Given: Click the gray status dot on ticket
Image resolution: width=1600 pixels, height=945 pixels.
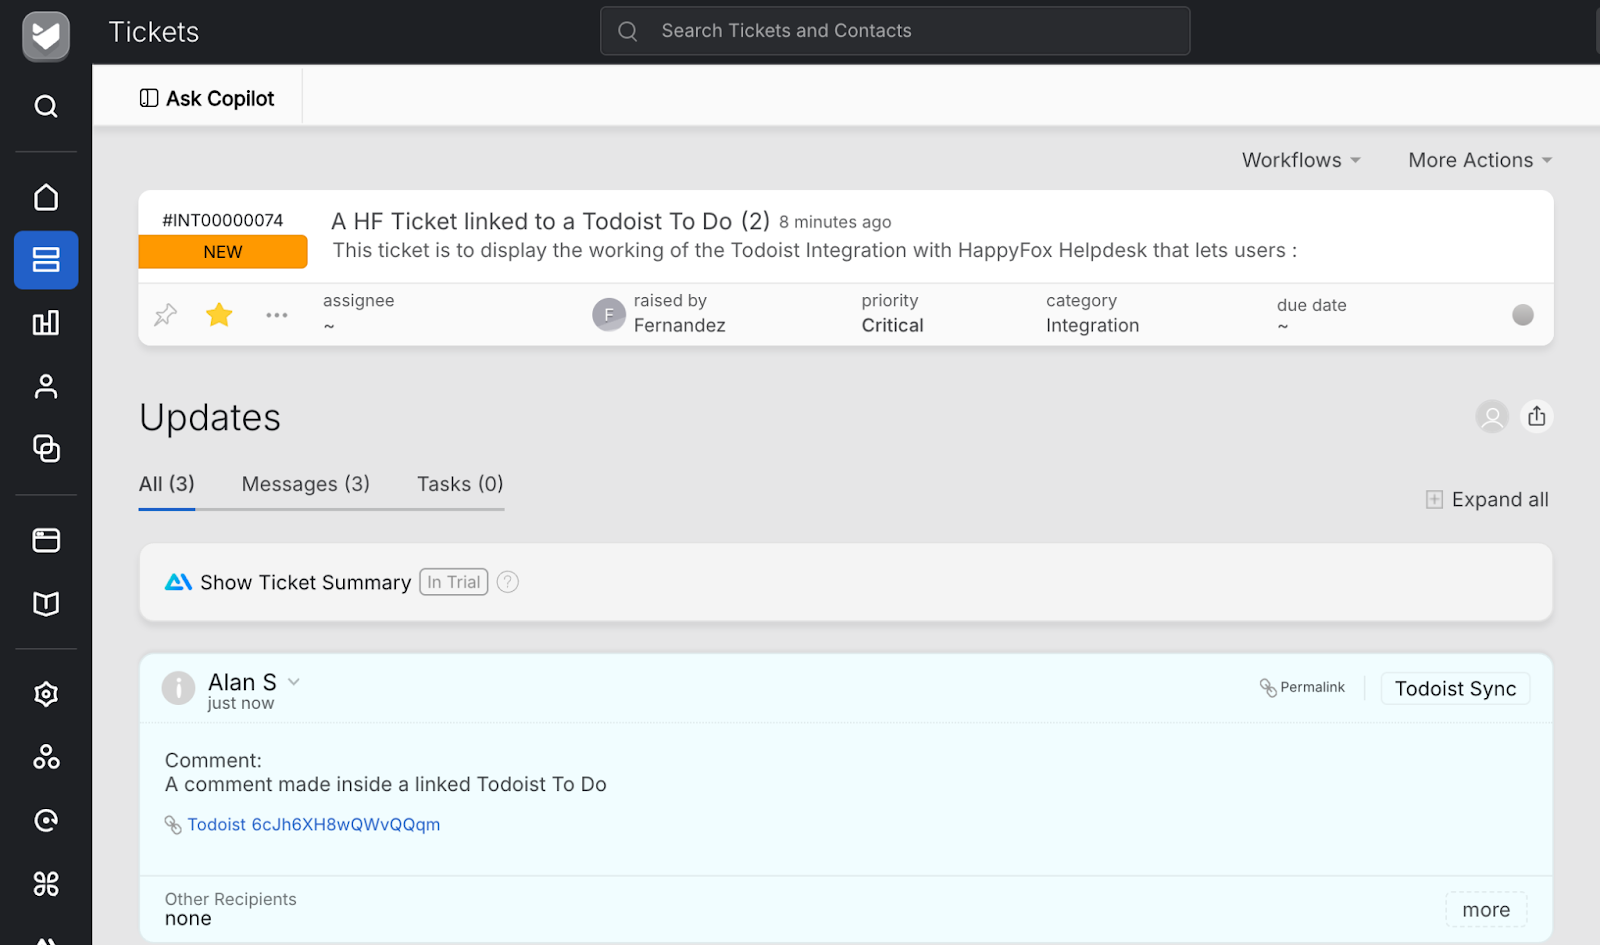Looking at the screenshot, I should (1523, 315).
